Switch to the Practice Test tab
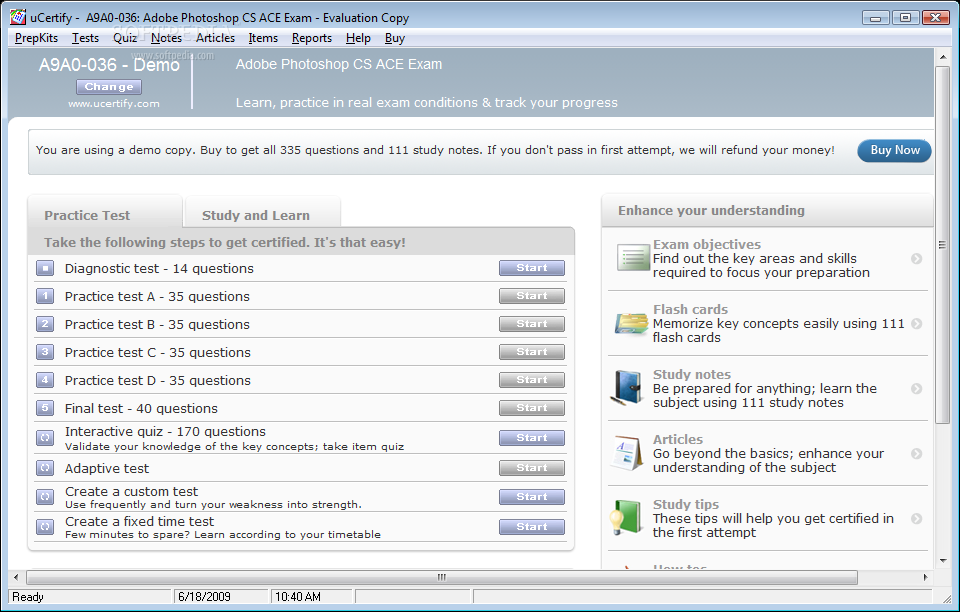This screenshot has width=960, height=612. 105,212
